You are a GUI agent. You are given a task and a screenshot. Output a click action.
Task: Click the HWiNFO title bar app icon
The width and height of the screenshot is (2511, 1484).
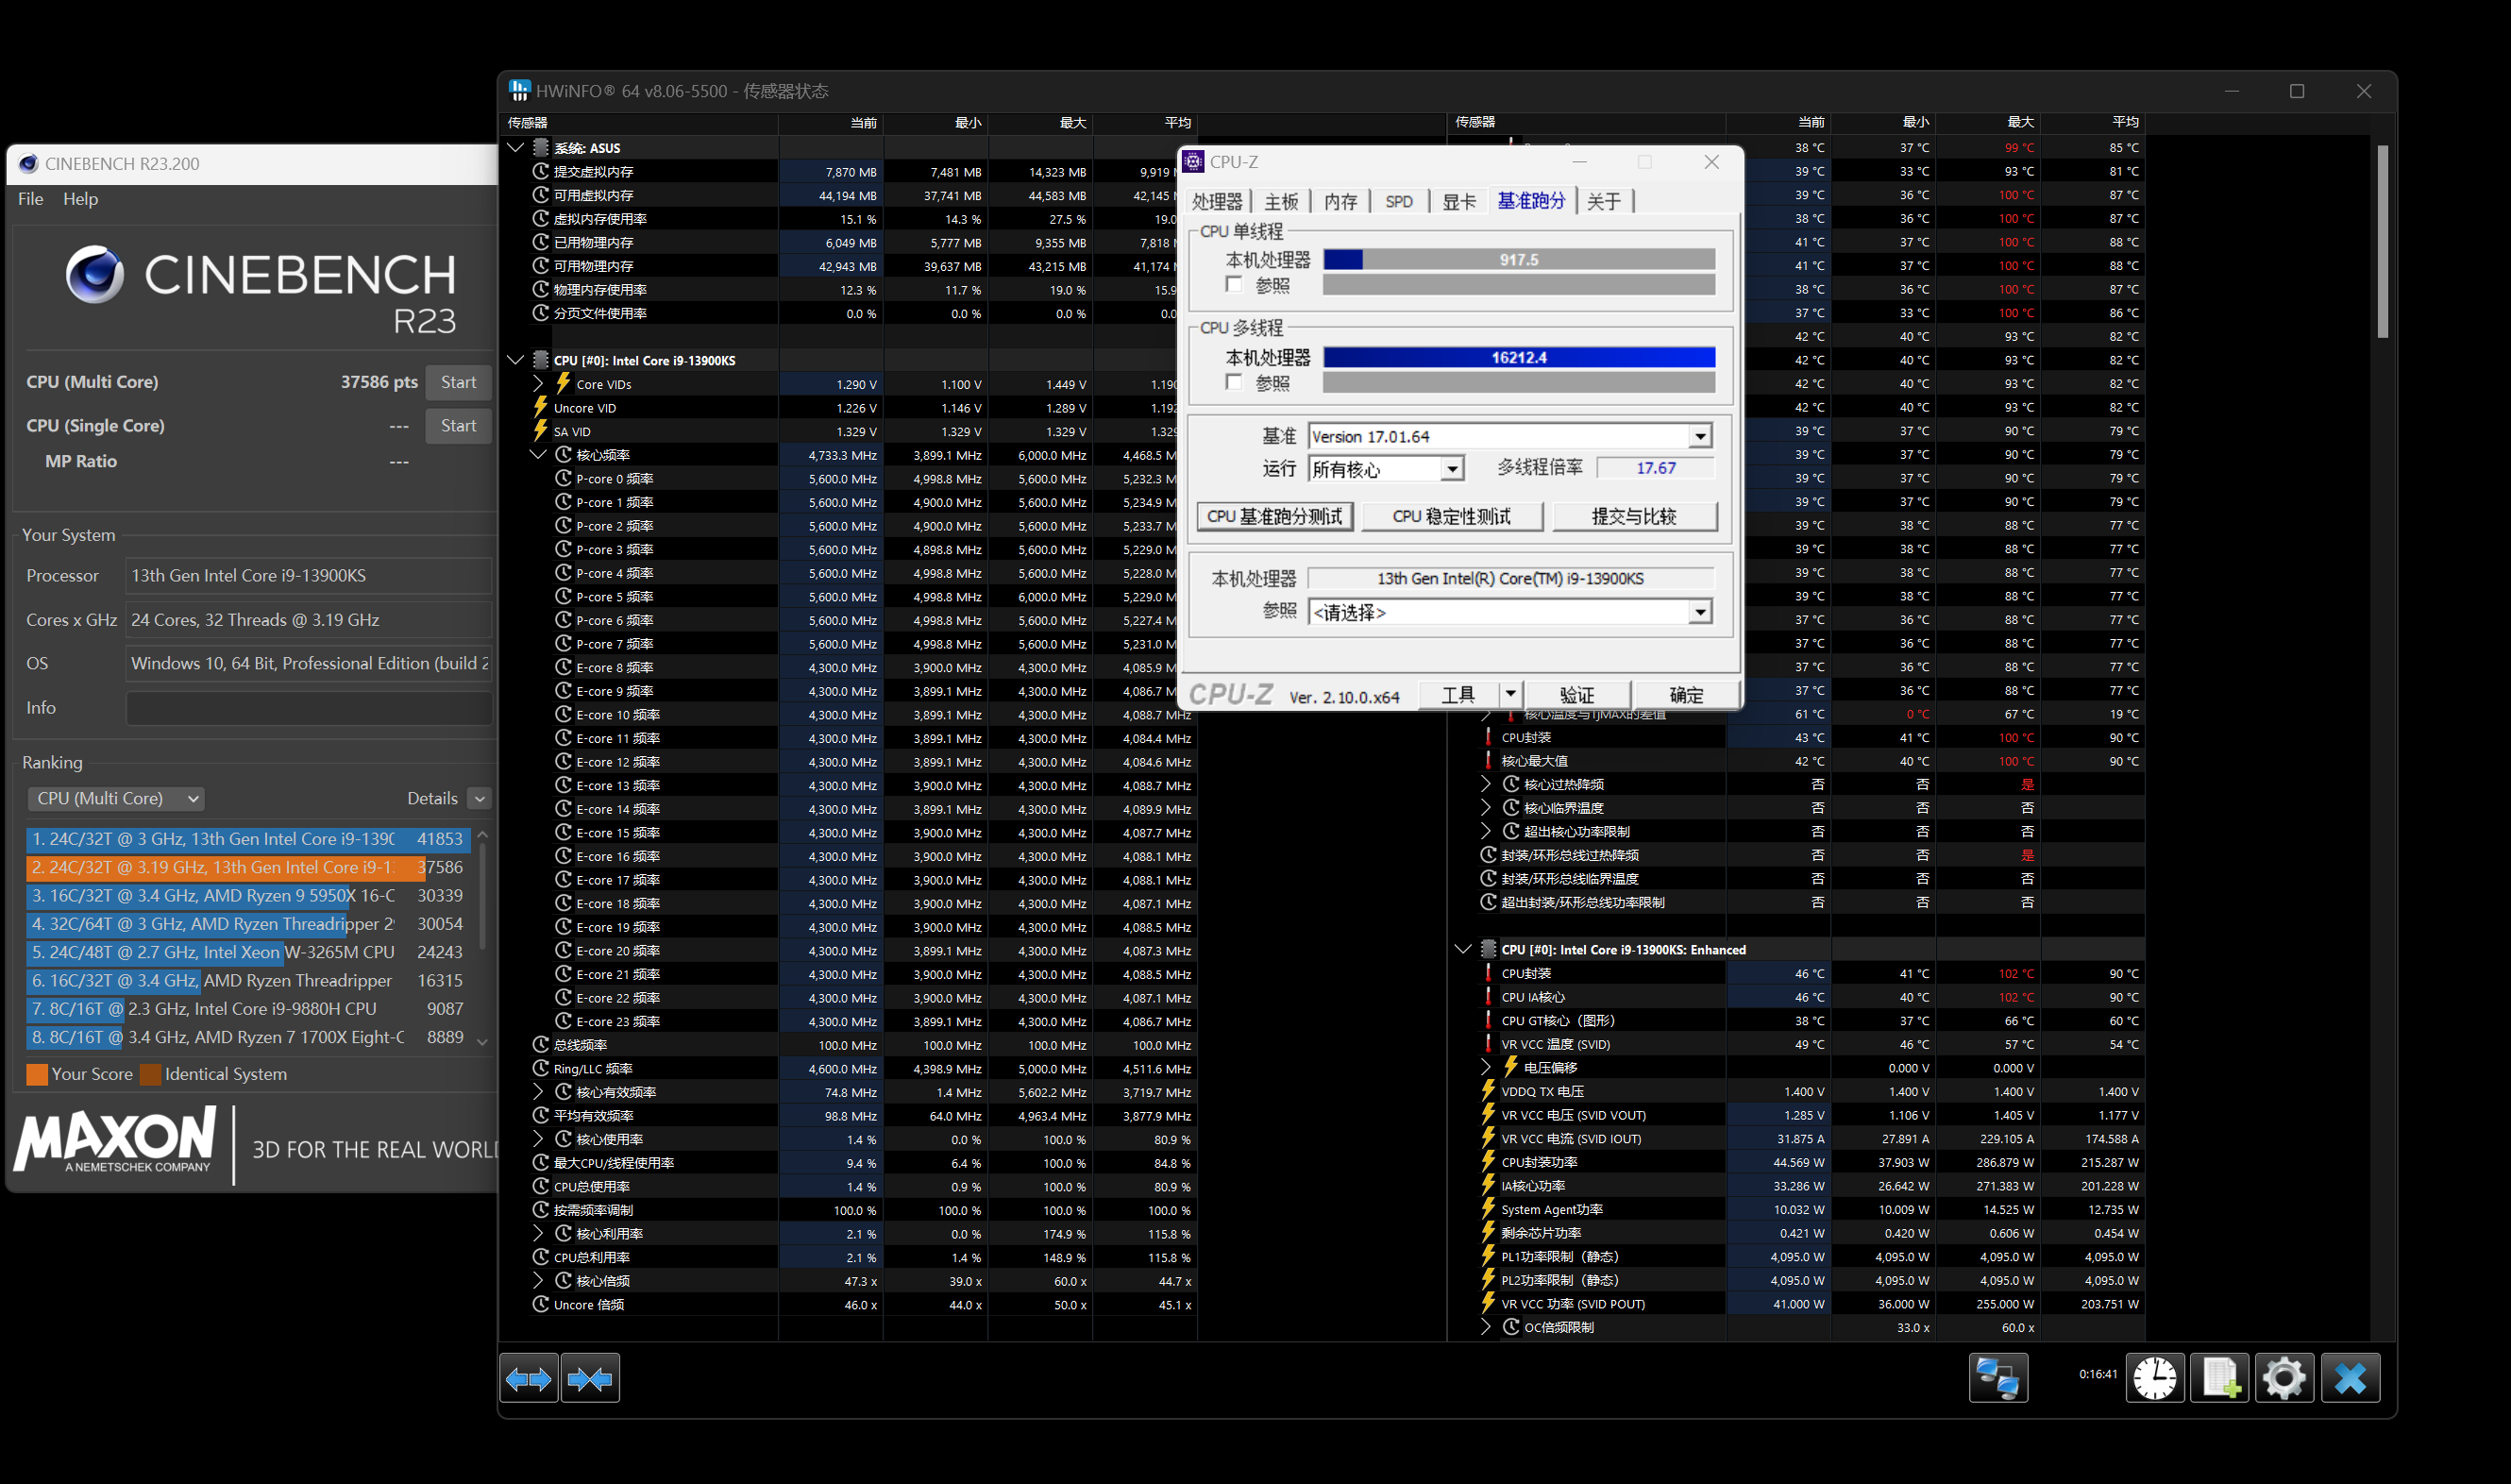[x=519, y=91]
